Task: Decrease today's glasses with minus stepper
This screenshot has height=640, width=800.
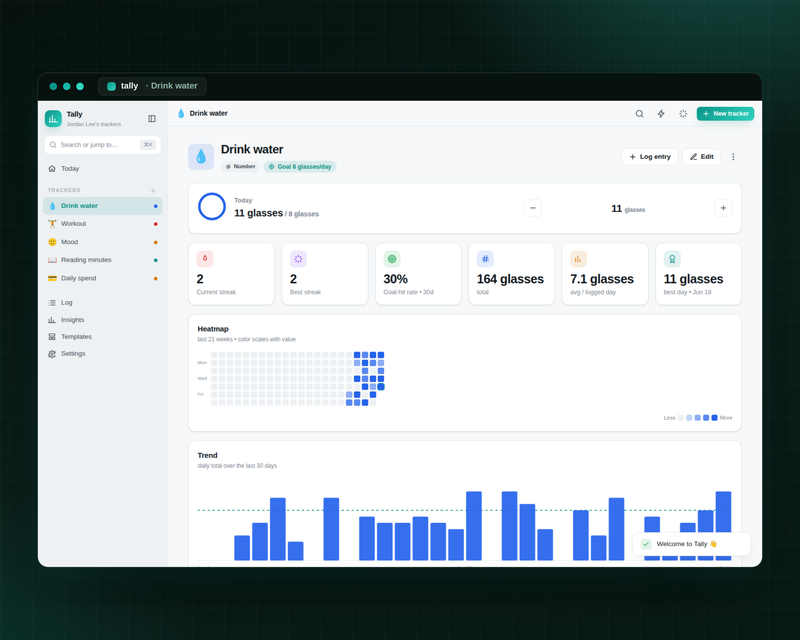Action: point(533,208)
